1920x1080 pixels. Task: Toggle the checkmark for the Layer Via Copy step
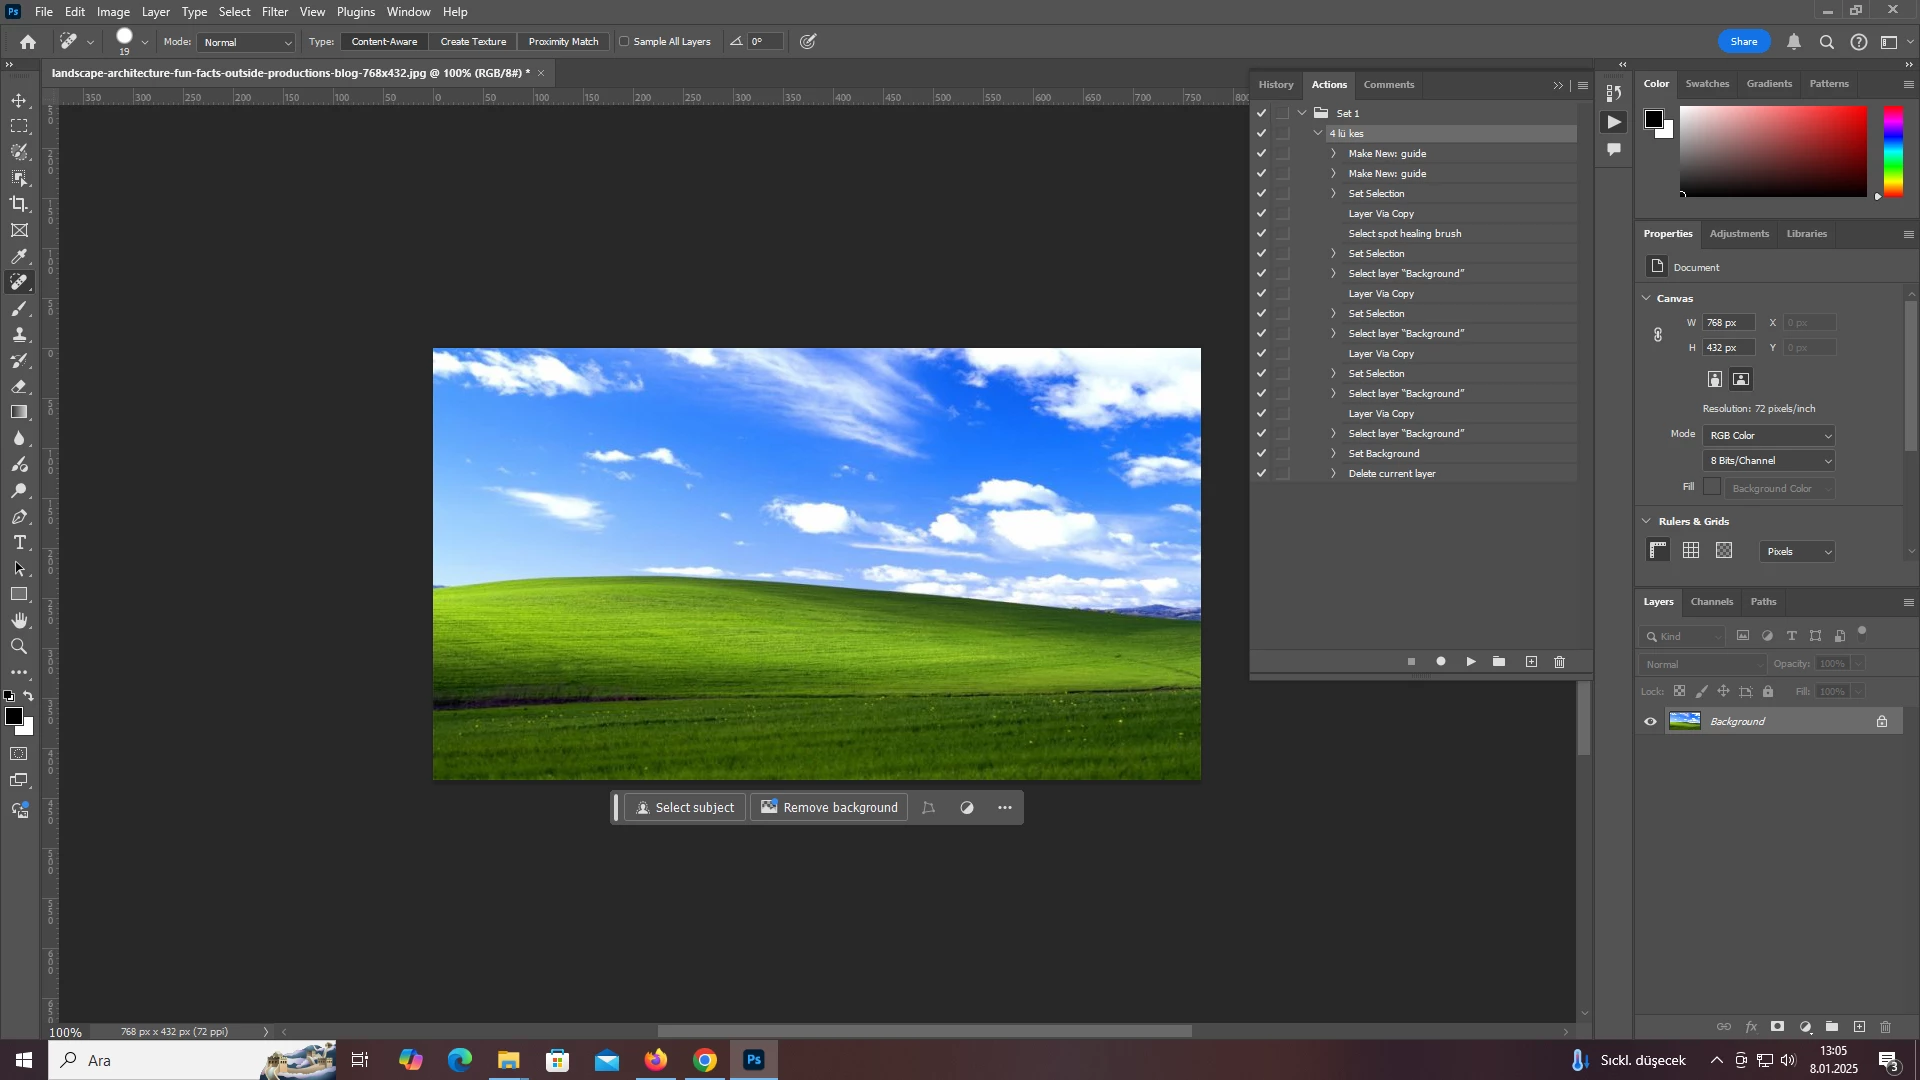(x=1262, y=214)
